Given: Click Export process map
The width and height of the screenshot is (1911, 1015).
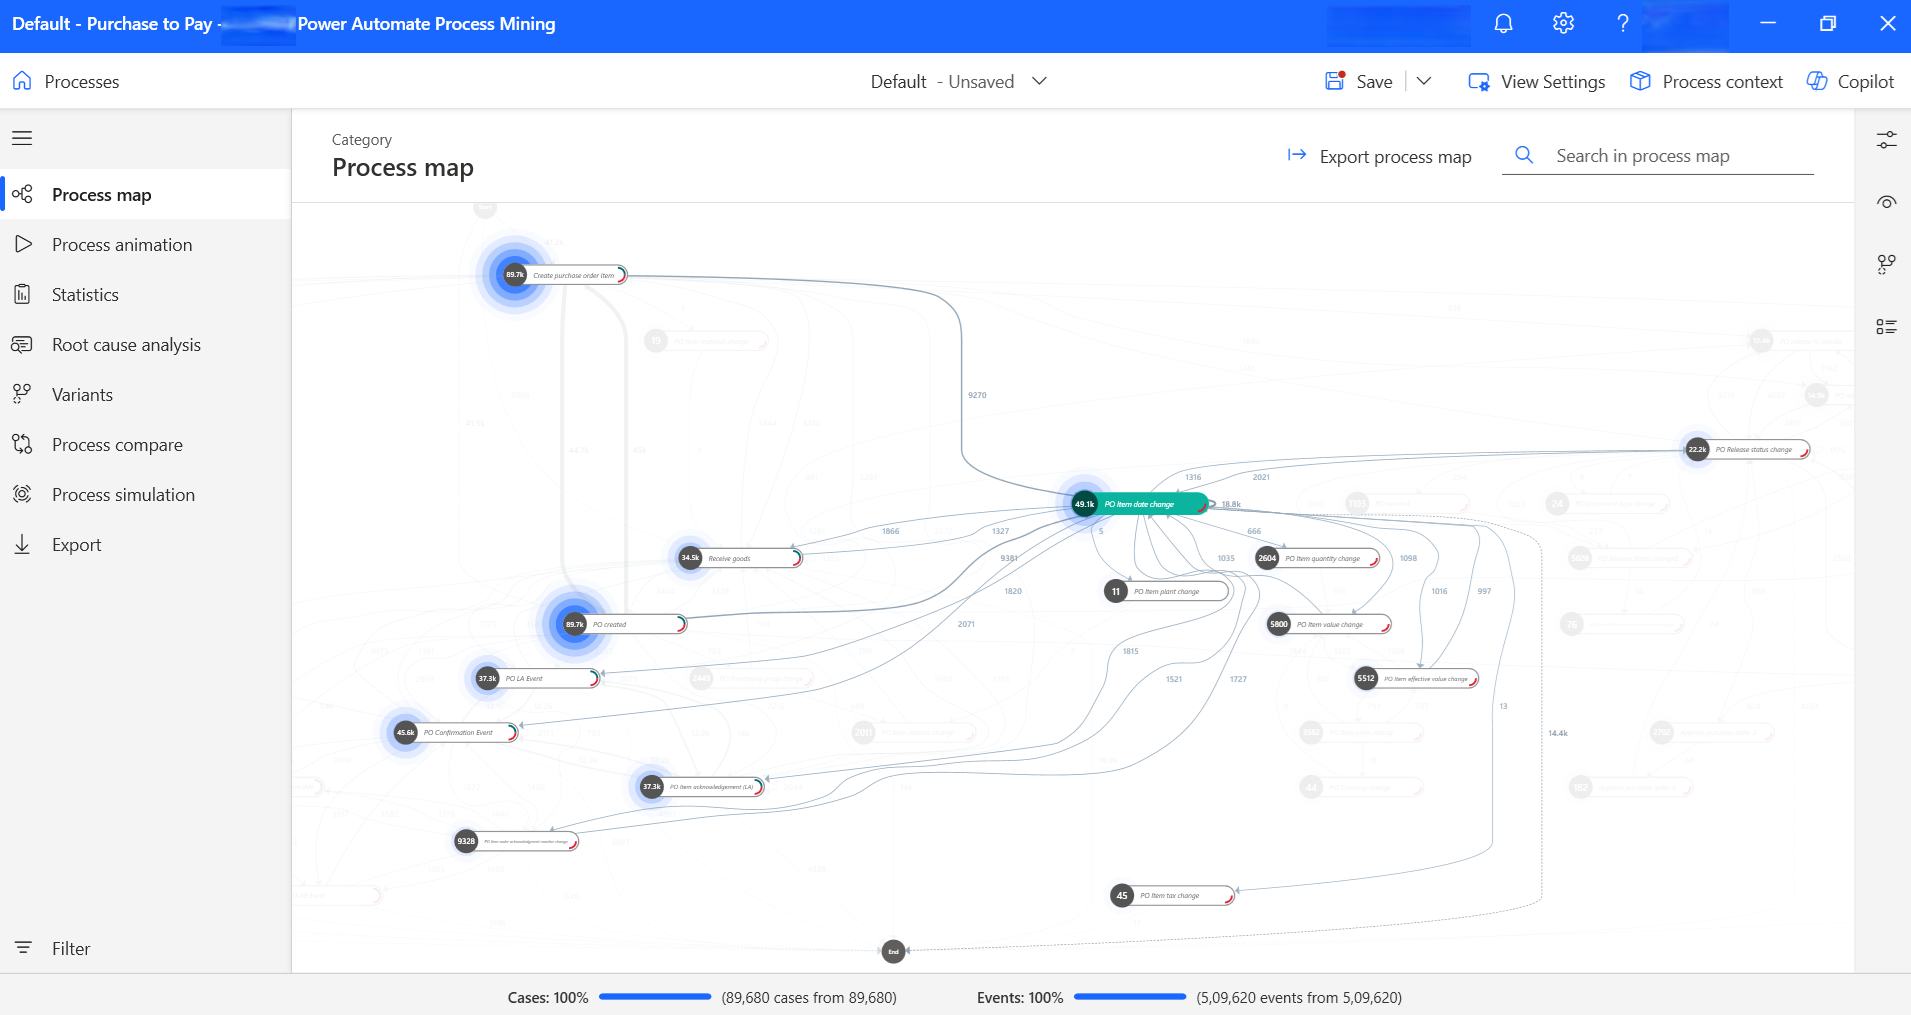Looking at the screenshot, I should (1380, 156).
